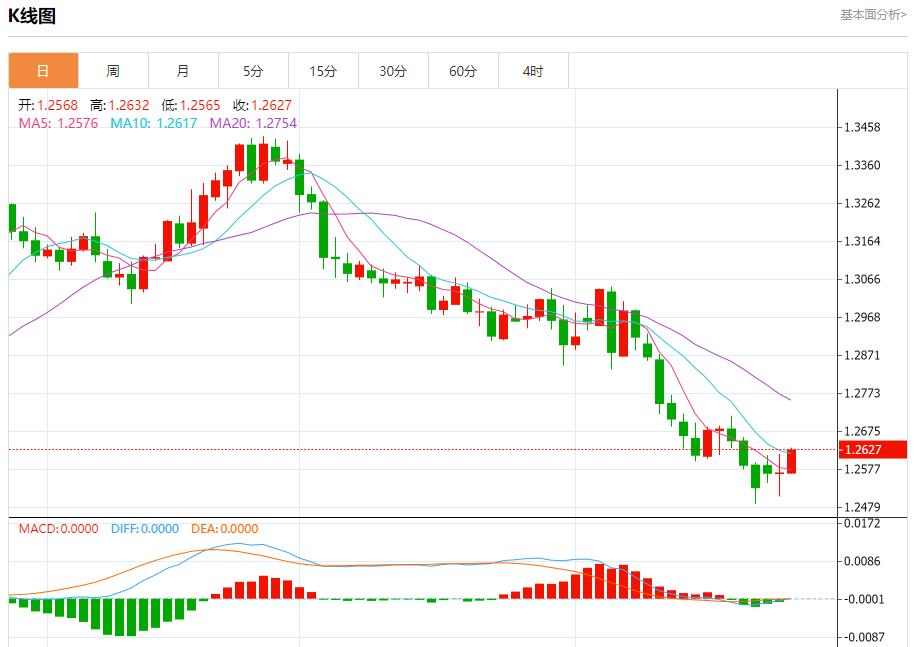Select the 4时 four-hour tab
Image resolution: width=914 pixels, height=647 pixels.
pos(533,71)
